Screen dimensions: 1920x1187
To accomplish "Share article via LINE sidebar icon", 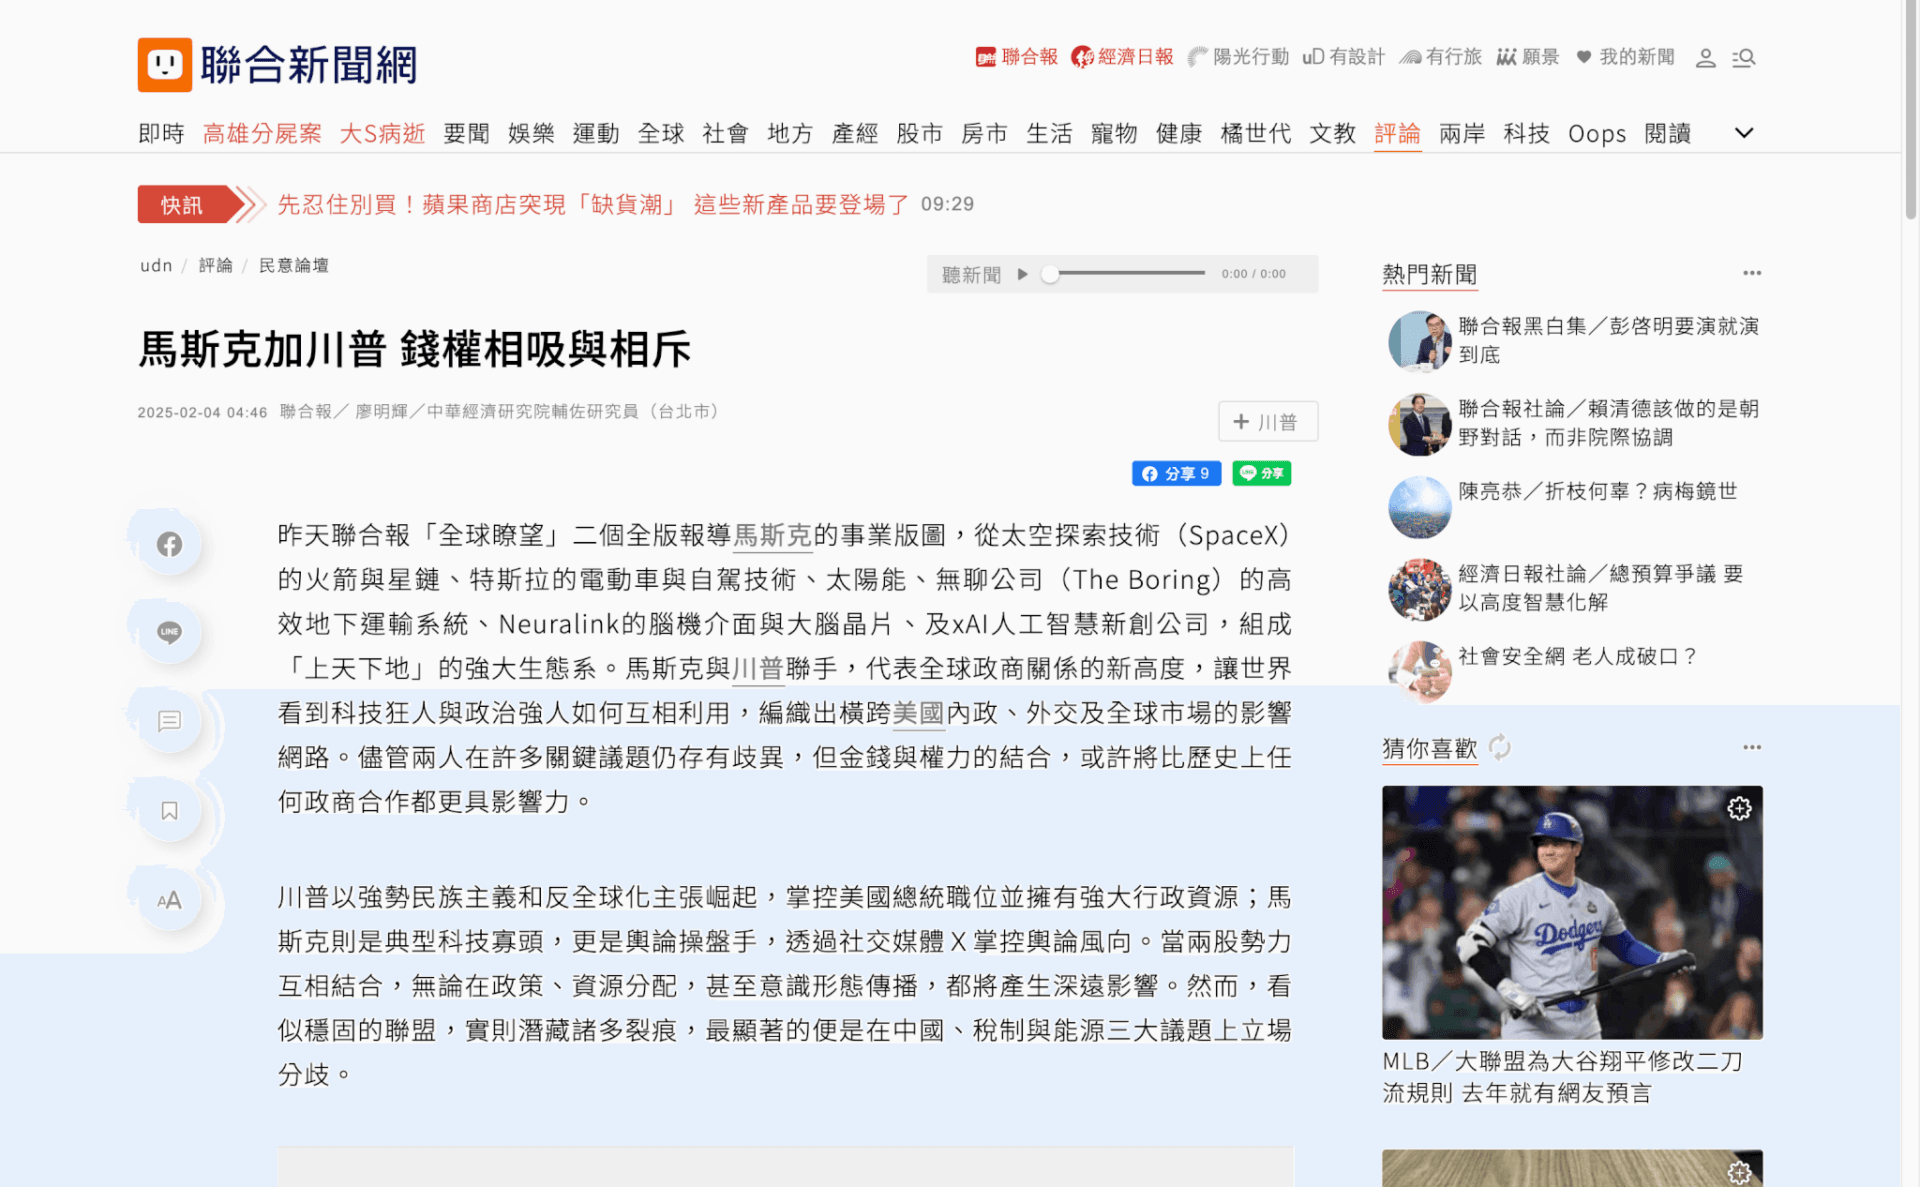I will [169, 632].
